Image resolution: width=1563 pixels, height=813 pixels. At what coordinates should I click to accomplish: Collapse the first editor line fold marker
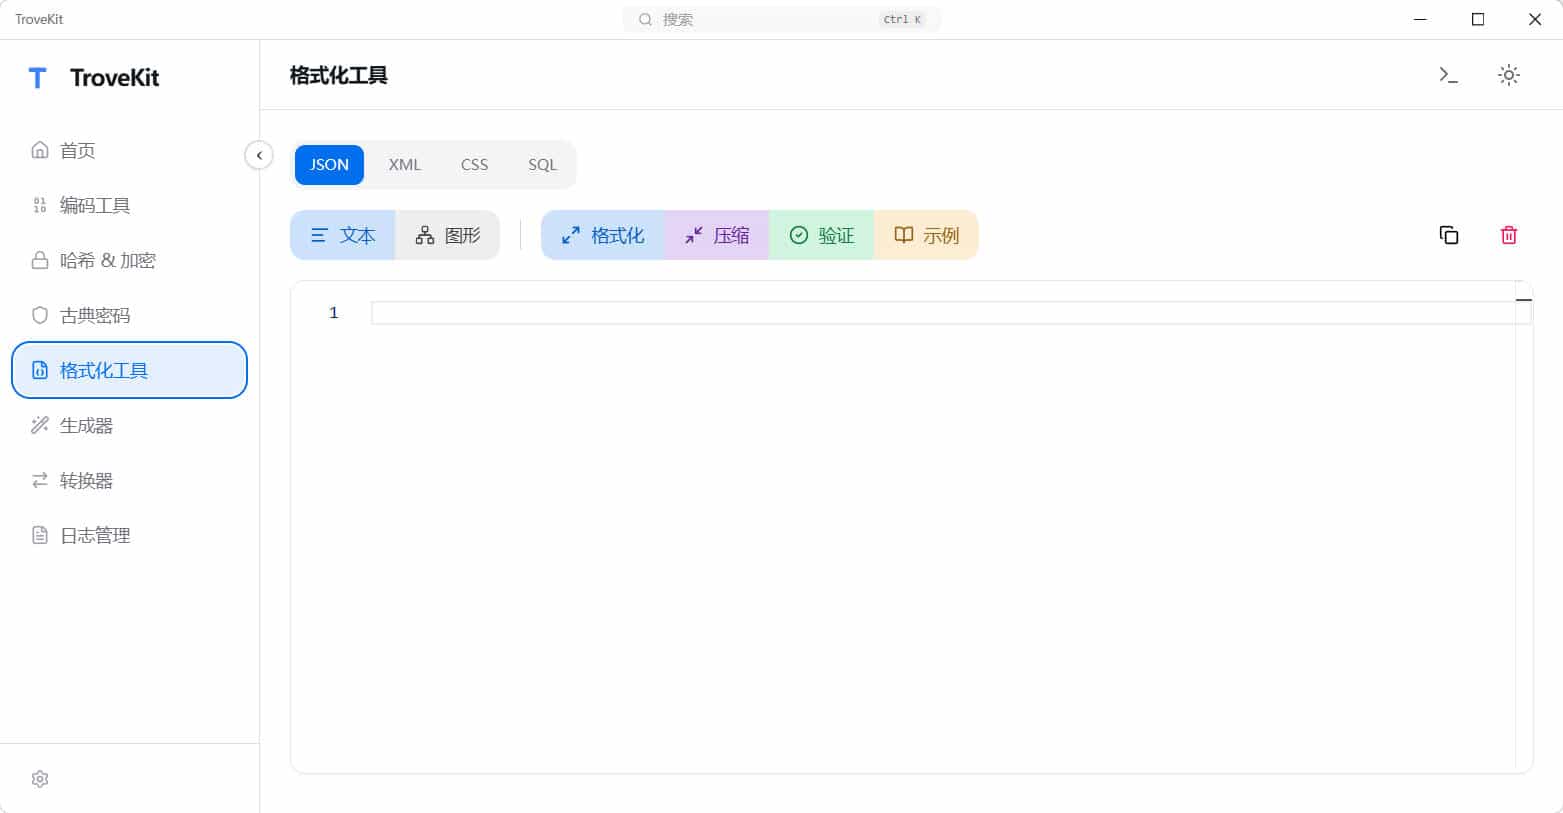click(x=1523, y=299)
